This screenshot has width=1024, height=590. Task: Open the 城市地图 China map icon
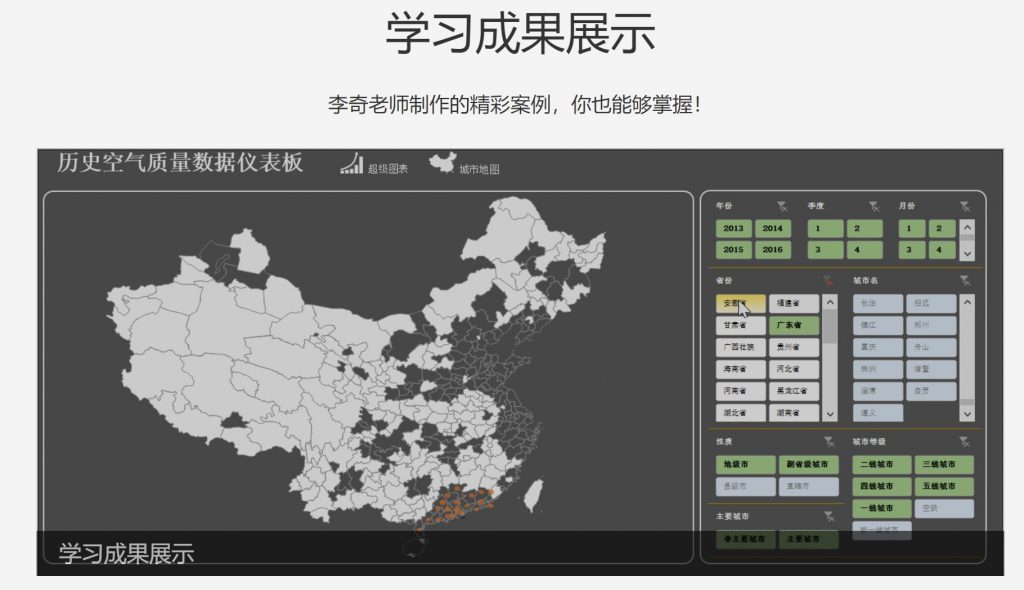[x=442, y=163]
